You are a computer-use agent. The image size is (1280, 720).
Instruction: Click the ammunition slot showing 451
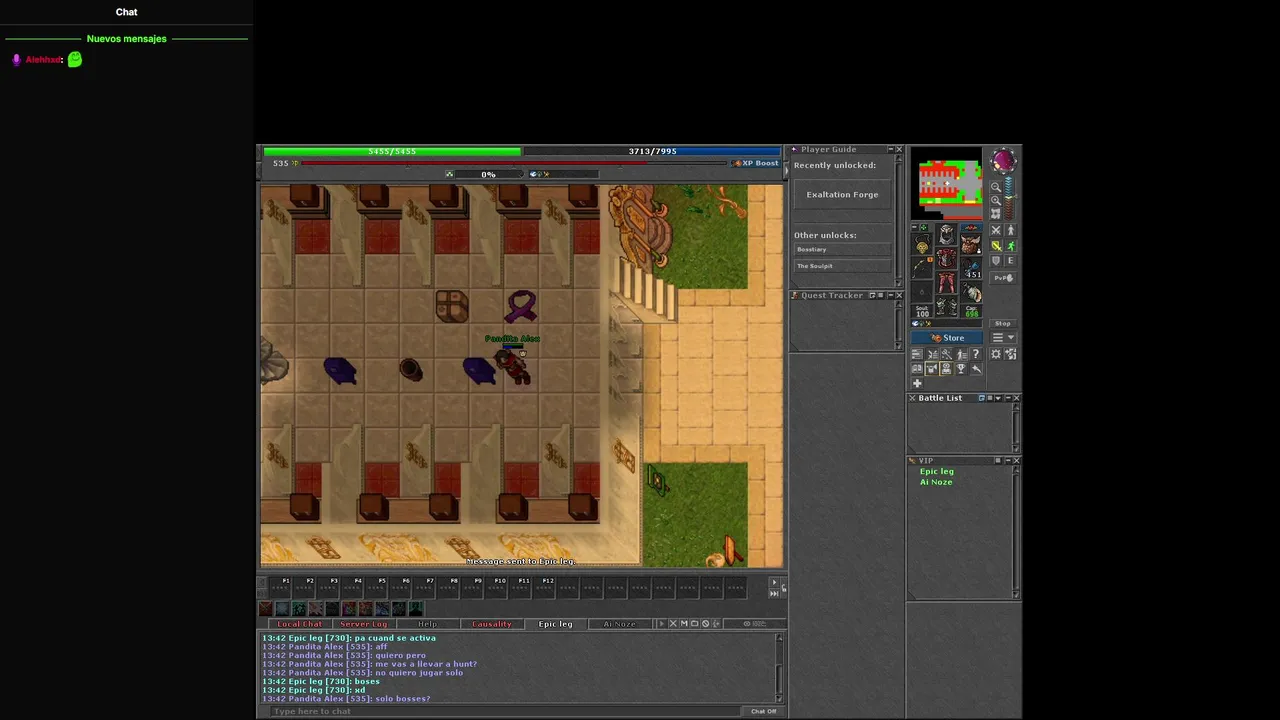tap(971, 267)
